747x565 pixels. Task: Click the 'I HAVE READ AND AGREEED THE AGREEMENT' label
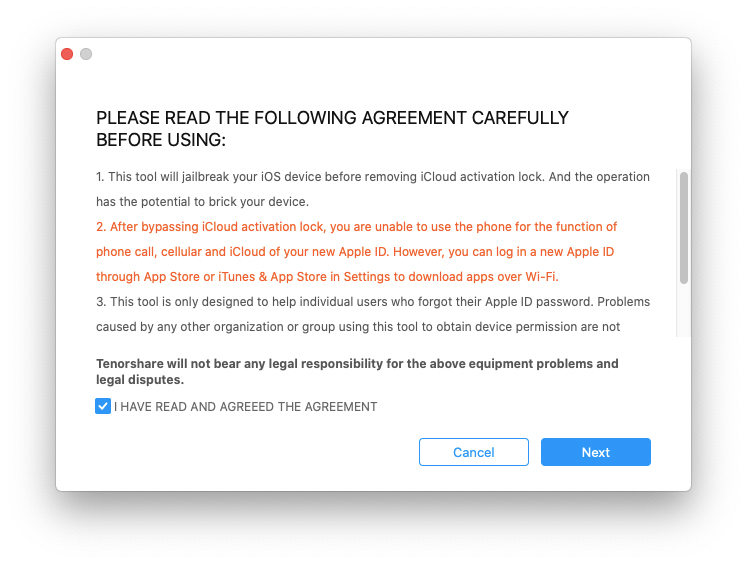point(246,406)
